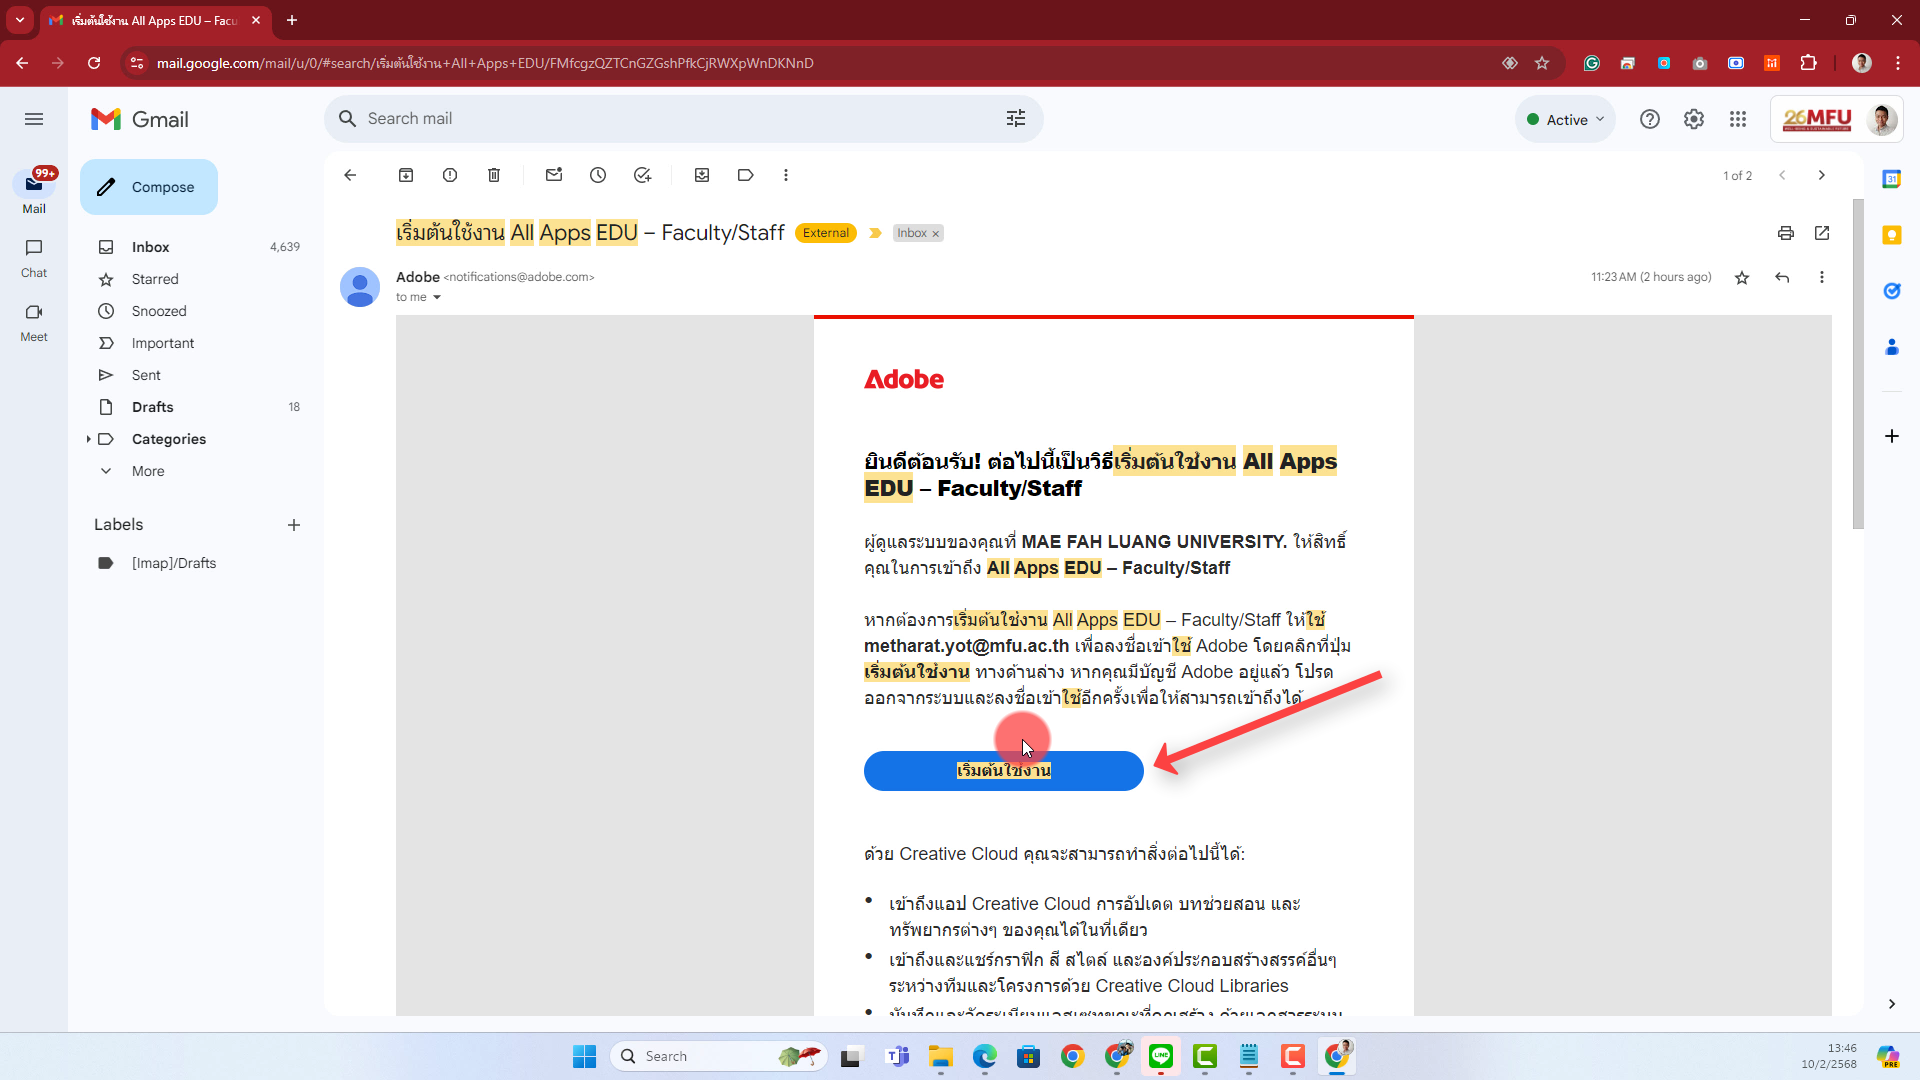Open a new Chrome tab
This screenshot has height=1080, width=1920.
pyautogui.click(x=292, y=20)
